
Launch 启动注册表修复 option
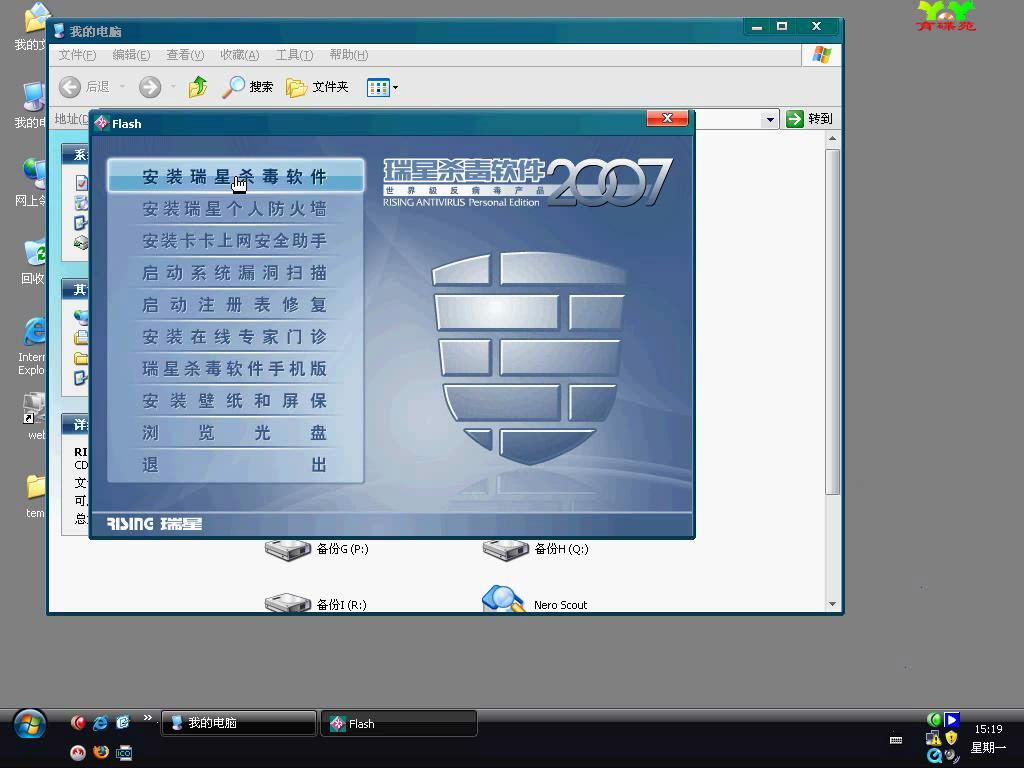point(235,304)
